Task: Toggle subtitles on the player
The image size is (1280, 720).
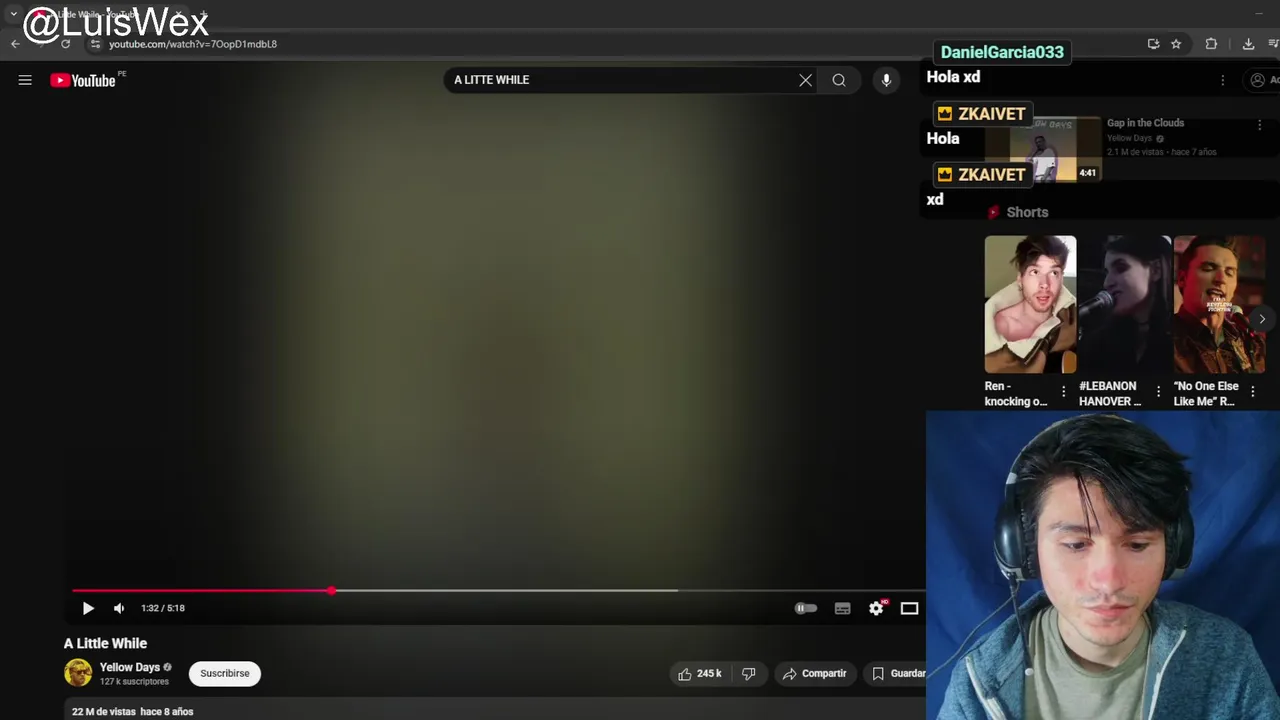Action: 842,608
